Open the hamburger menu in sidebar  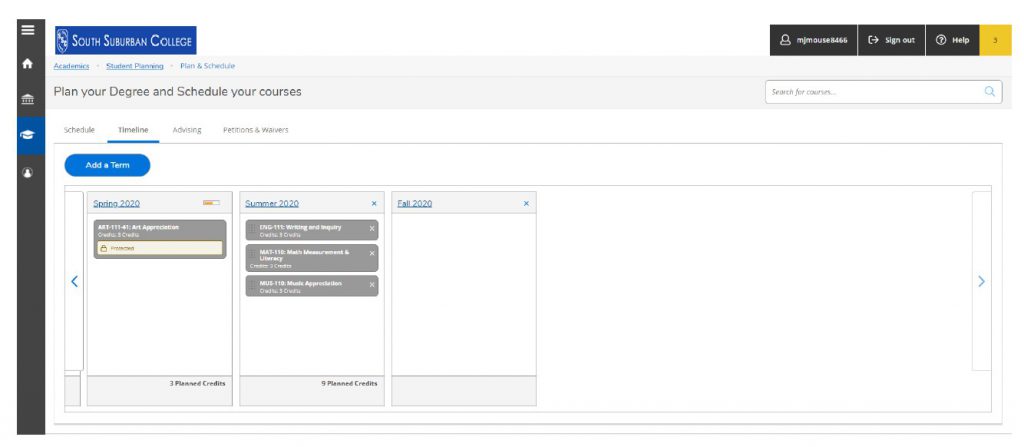tap(27, 30)
